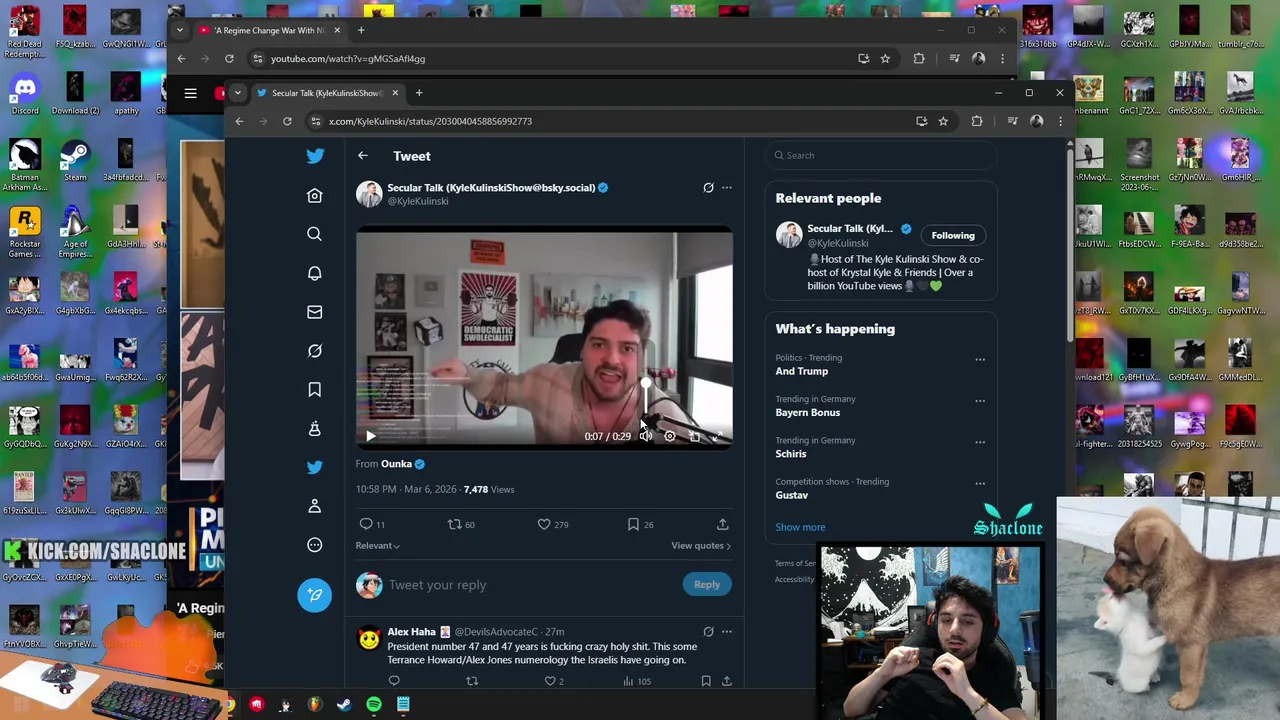Open Notifications bell in the sidebar
The width and height of the screenshot is (1280, 720).
click(x=314, y=273)
